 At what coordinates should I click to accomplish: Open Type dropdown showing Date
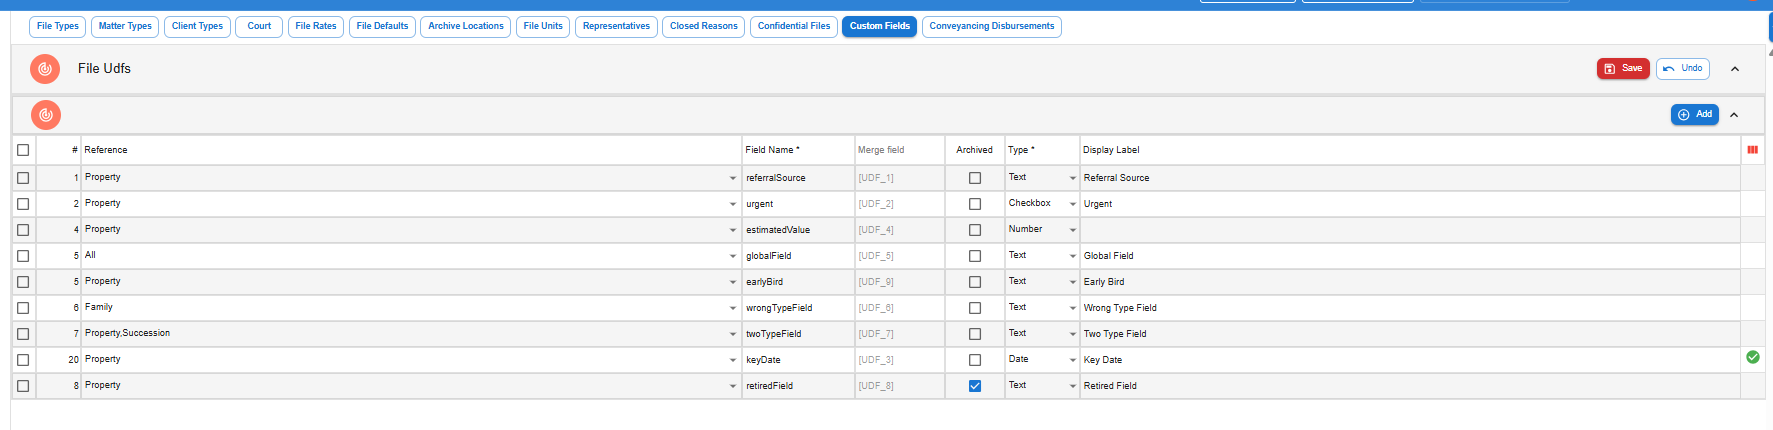1073,360
